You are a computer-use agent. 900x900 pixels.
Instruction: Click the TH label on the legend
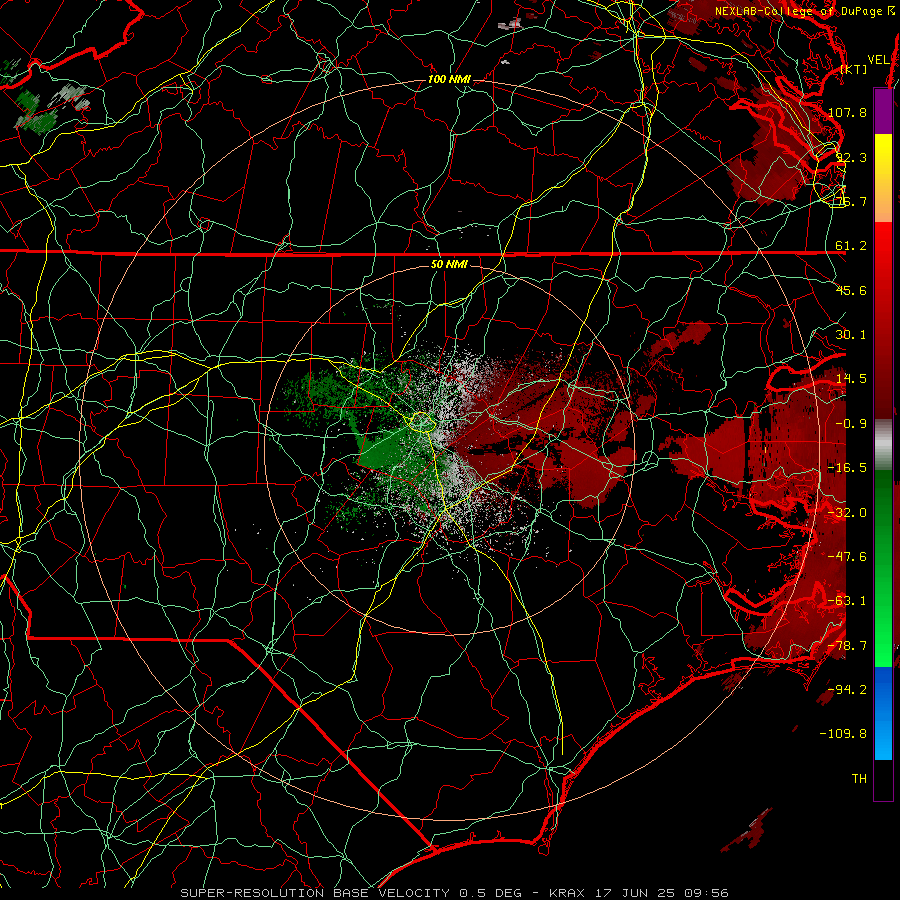tap(859, 779)
